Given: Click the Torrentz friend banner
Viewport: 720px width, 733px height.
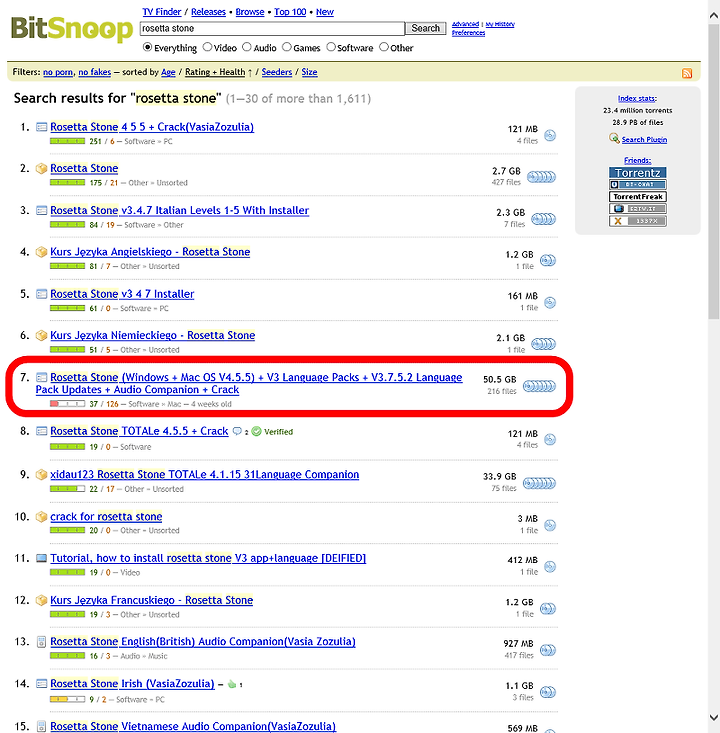Looking at the screenshot, I should tap(638, 172).
